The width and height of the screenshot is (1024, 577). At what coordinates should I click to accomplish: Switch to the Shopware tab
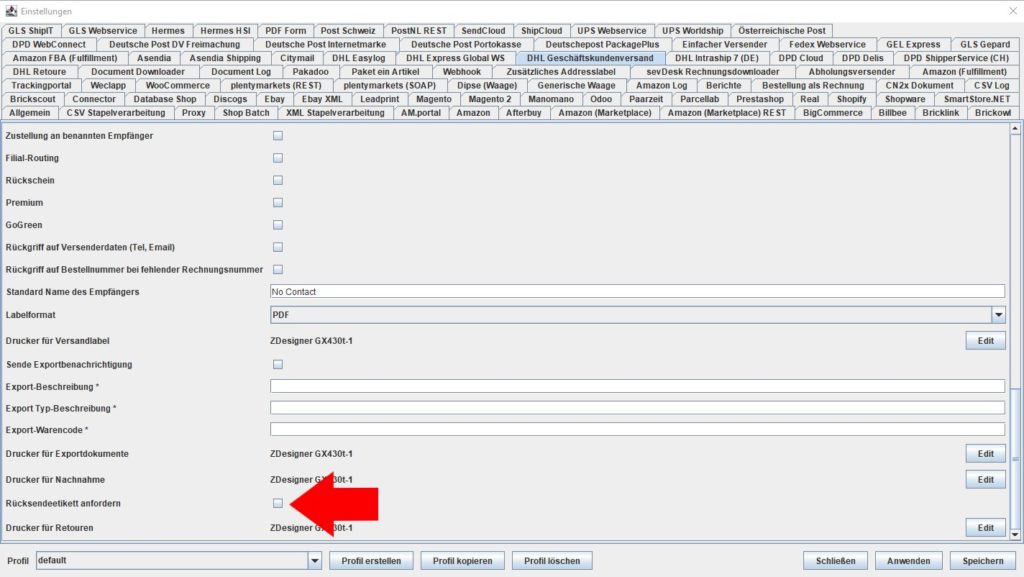904,99
